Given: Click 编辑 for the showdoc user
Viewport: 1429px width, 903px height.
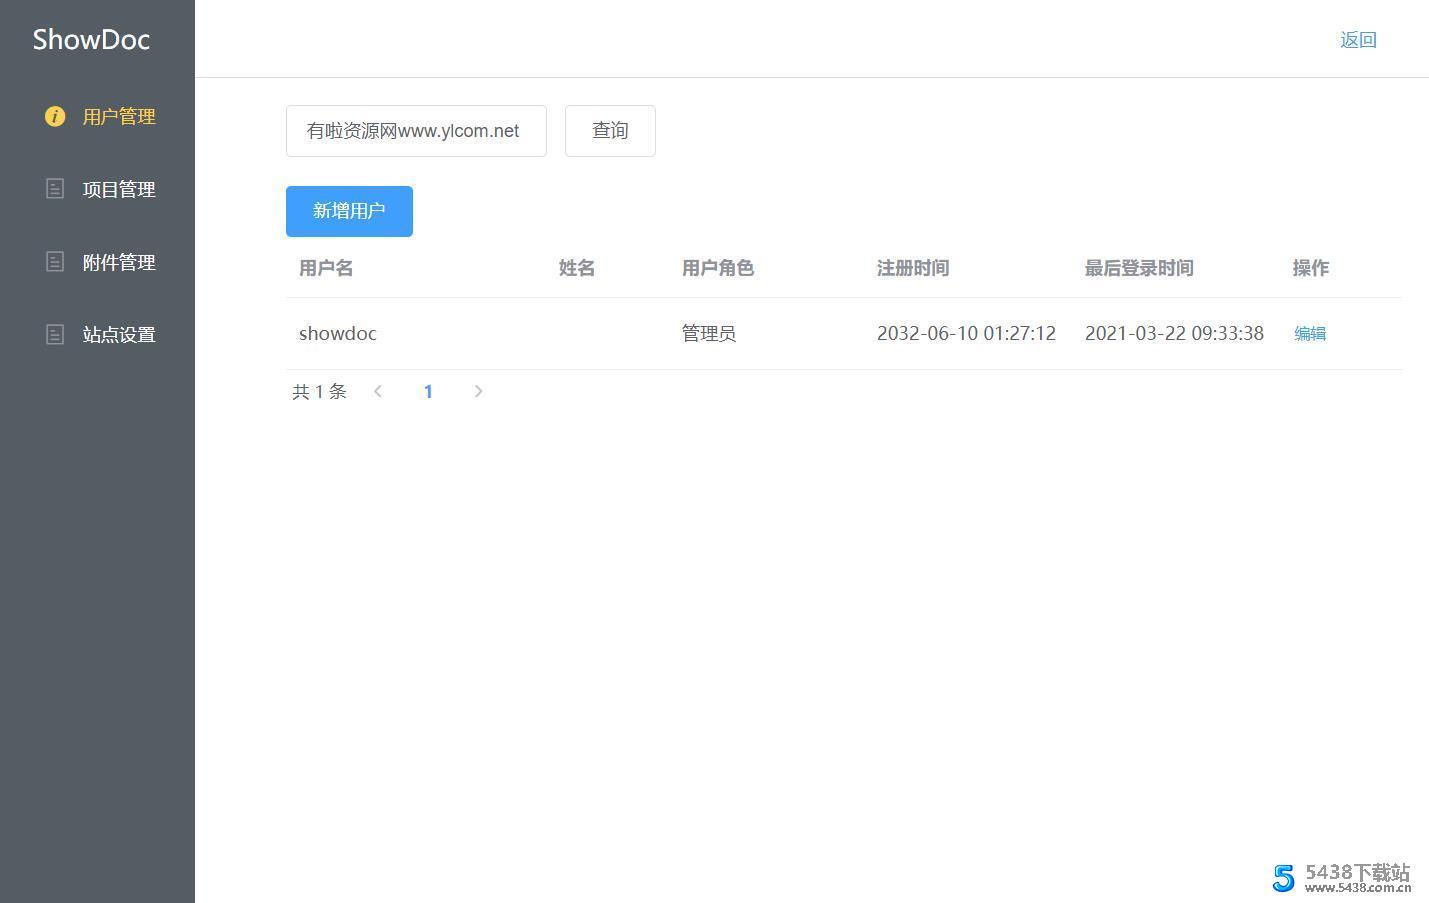Looking at the screenshot, I should pos(1310,334).
